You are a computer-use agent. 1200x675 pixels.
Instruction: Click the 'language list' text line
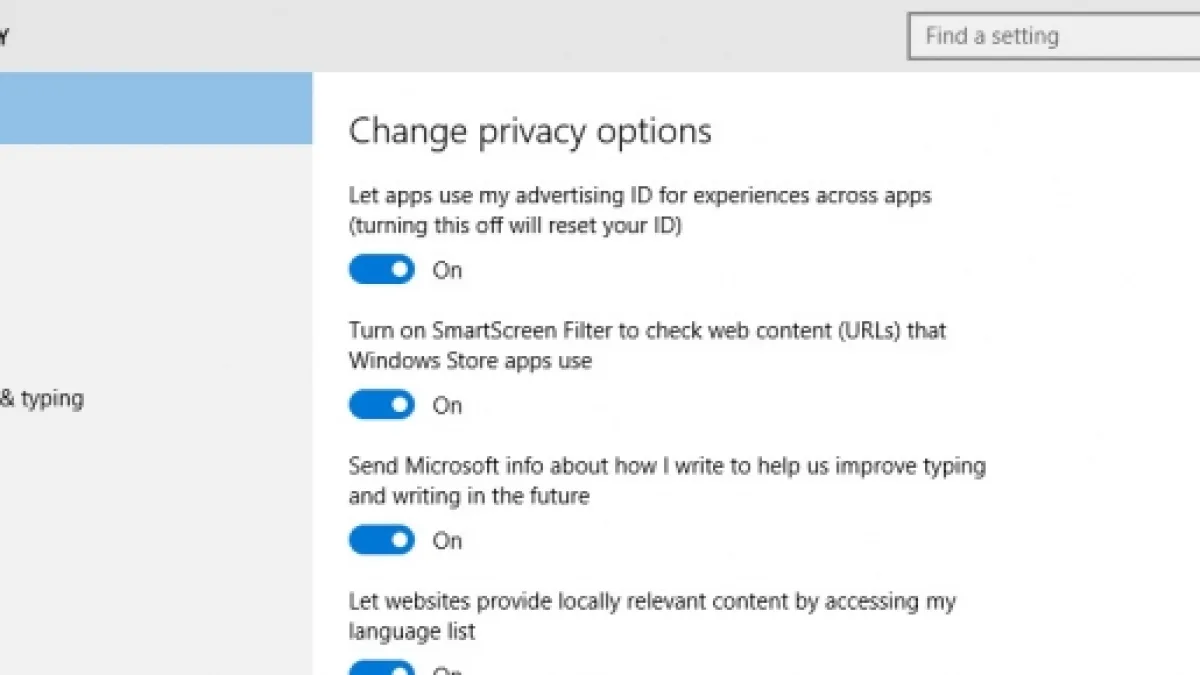tap(412, 632)
